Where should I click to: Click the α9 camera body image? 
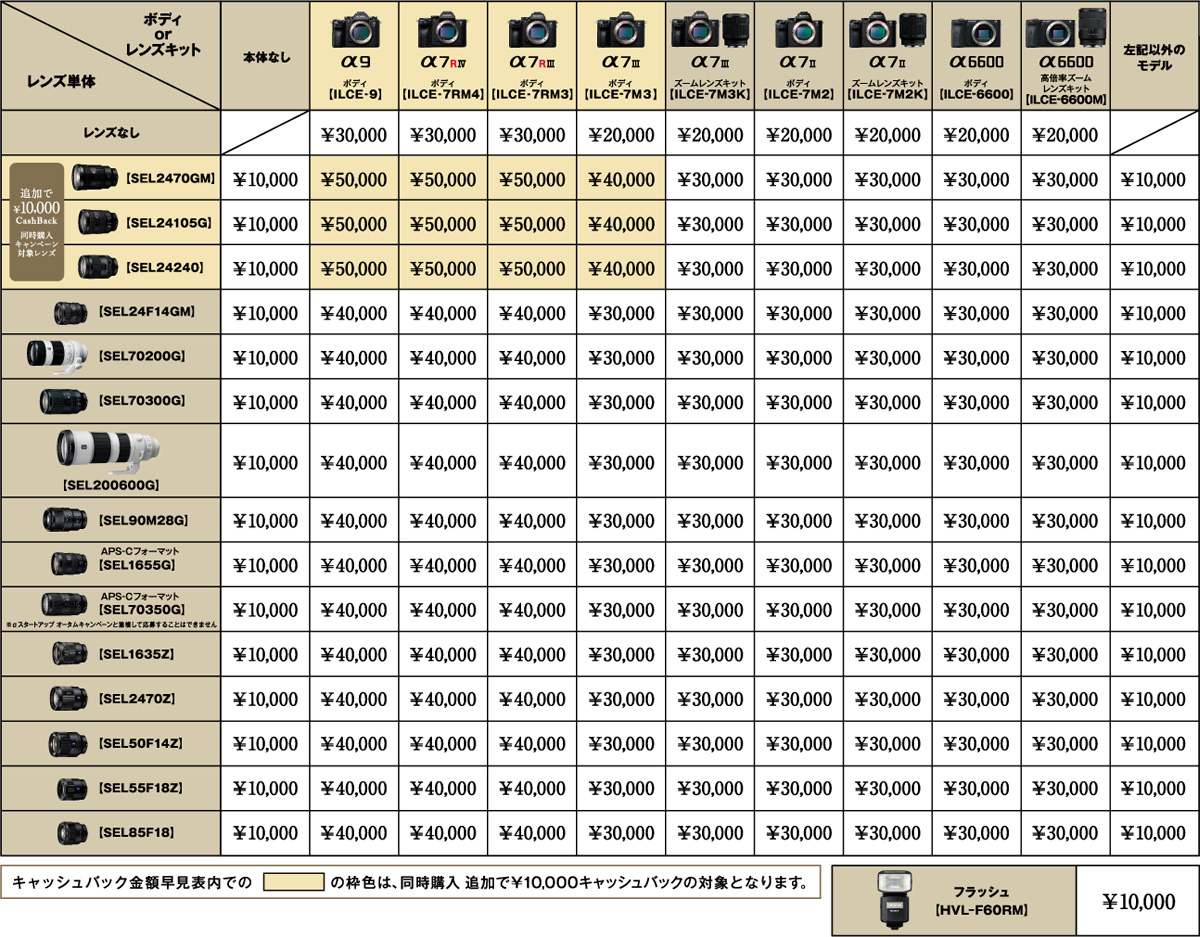[354, 32]
